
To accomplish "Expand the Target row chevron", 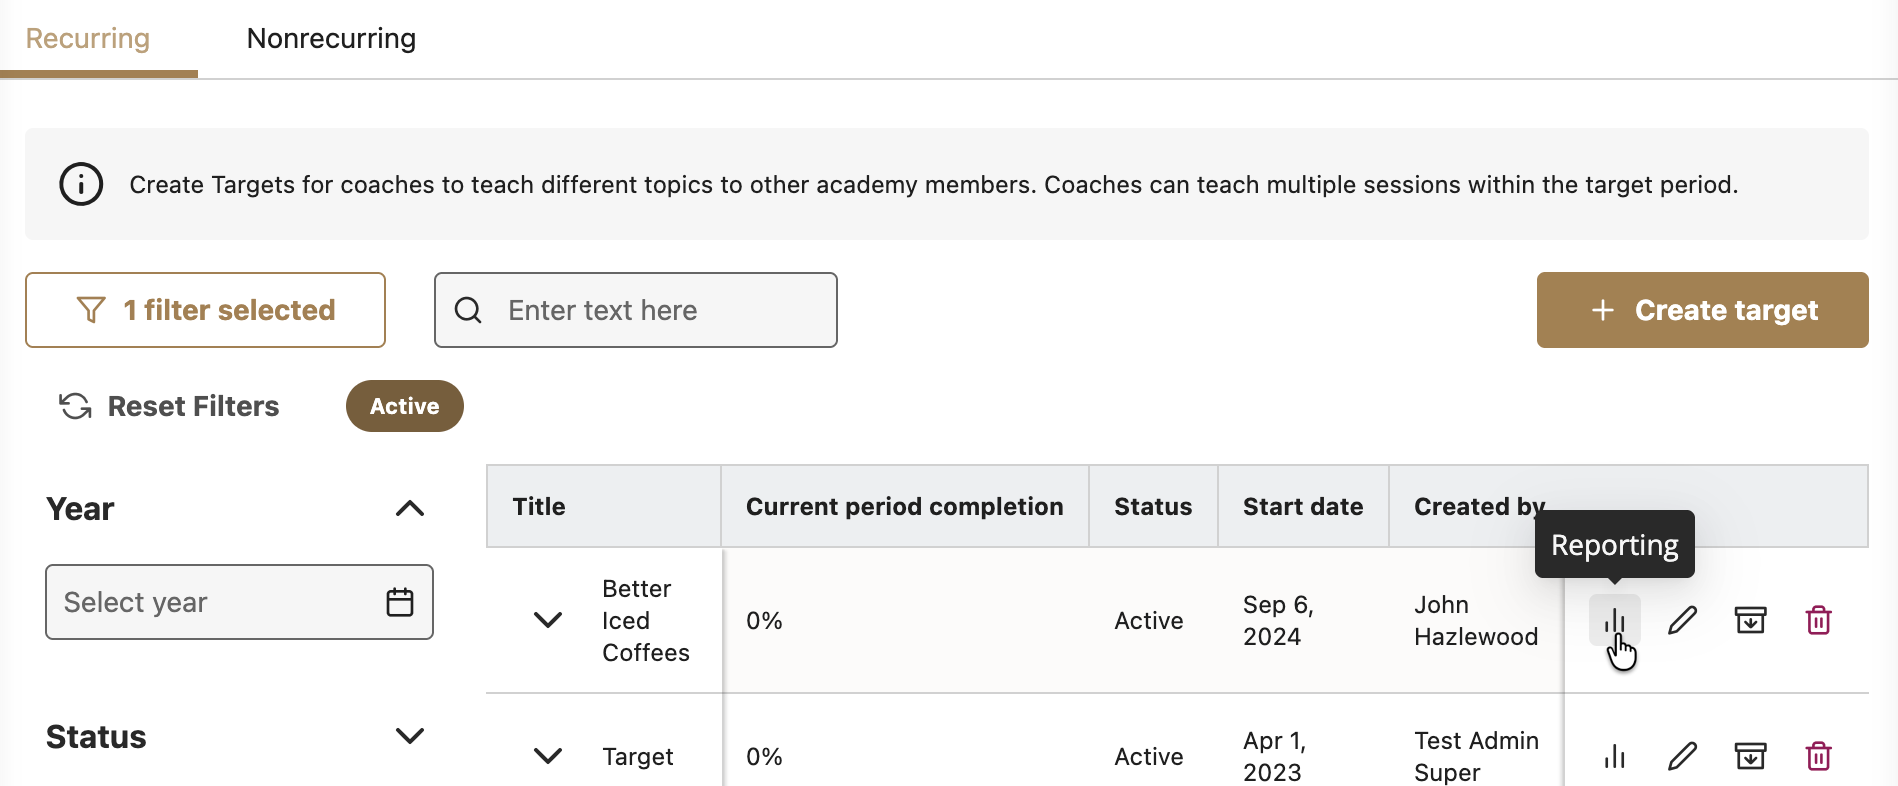I will tap(547, 756).
